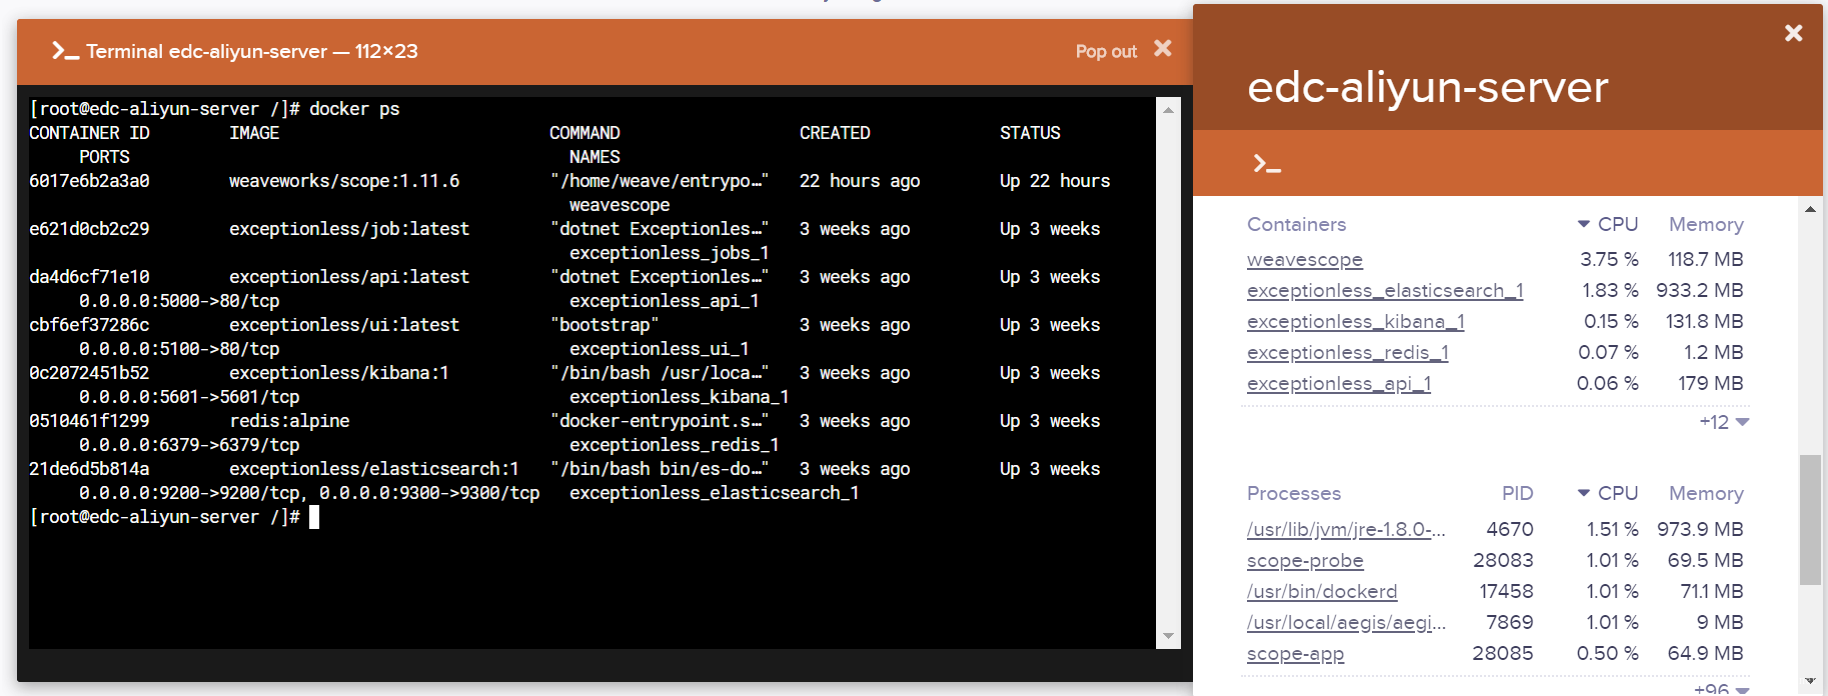1828x696 pixels.
Task: Click port mapping 0.0.0.0:6379->6379/tcp
Action: point(189,445)
